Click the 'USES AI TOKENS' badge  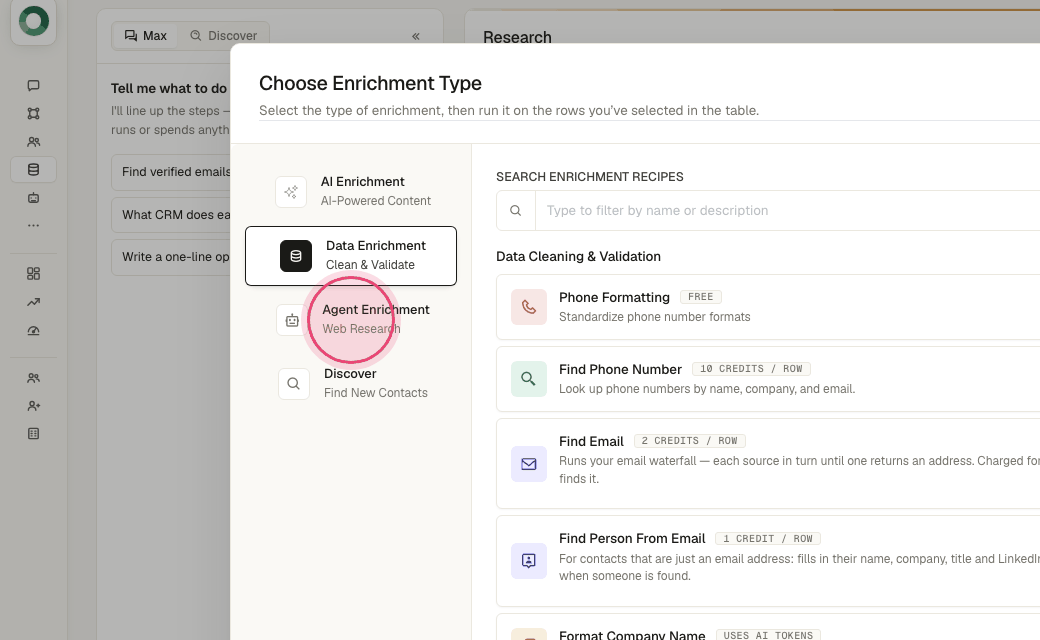(768, 635)
